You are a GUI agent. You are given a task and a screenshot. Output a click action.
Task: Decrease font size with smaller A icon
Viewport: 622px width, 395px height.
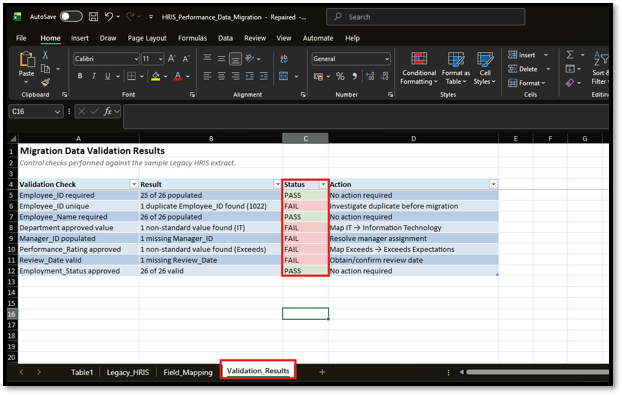tap(186, 59)
